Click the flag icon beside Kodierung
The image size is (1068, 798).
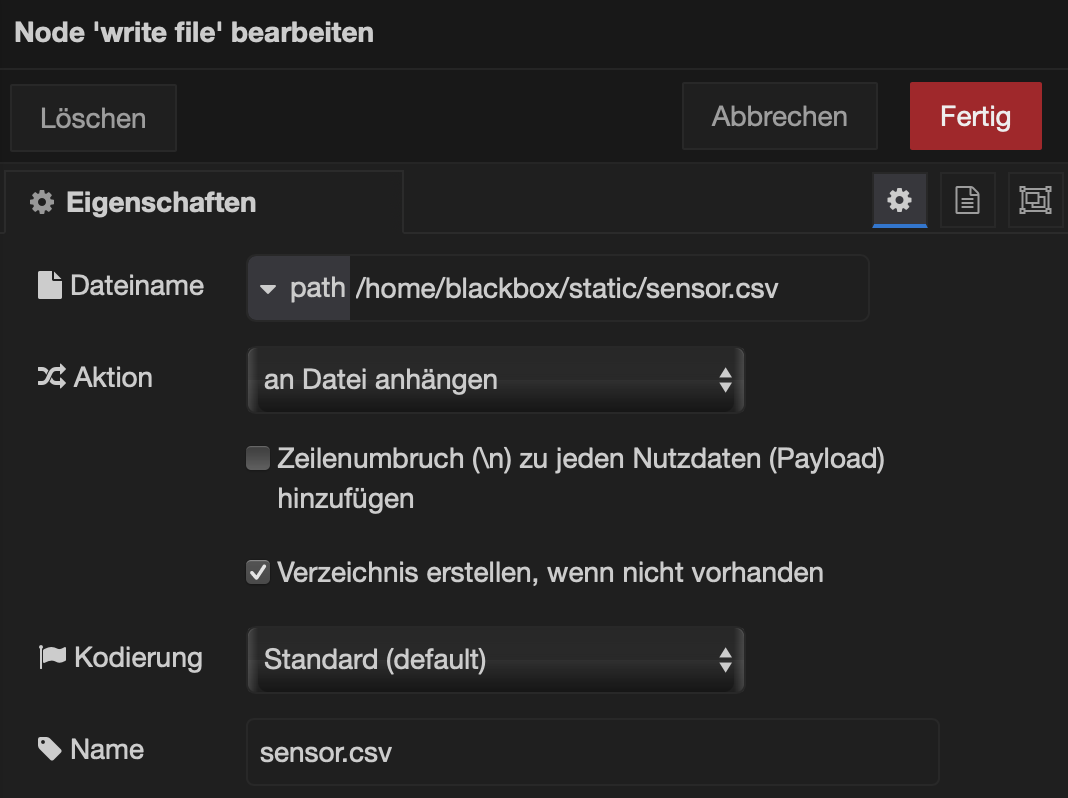[x=51, y=657]
